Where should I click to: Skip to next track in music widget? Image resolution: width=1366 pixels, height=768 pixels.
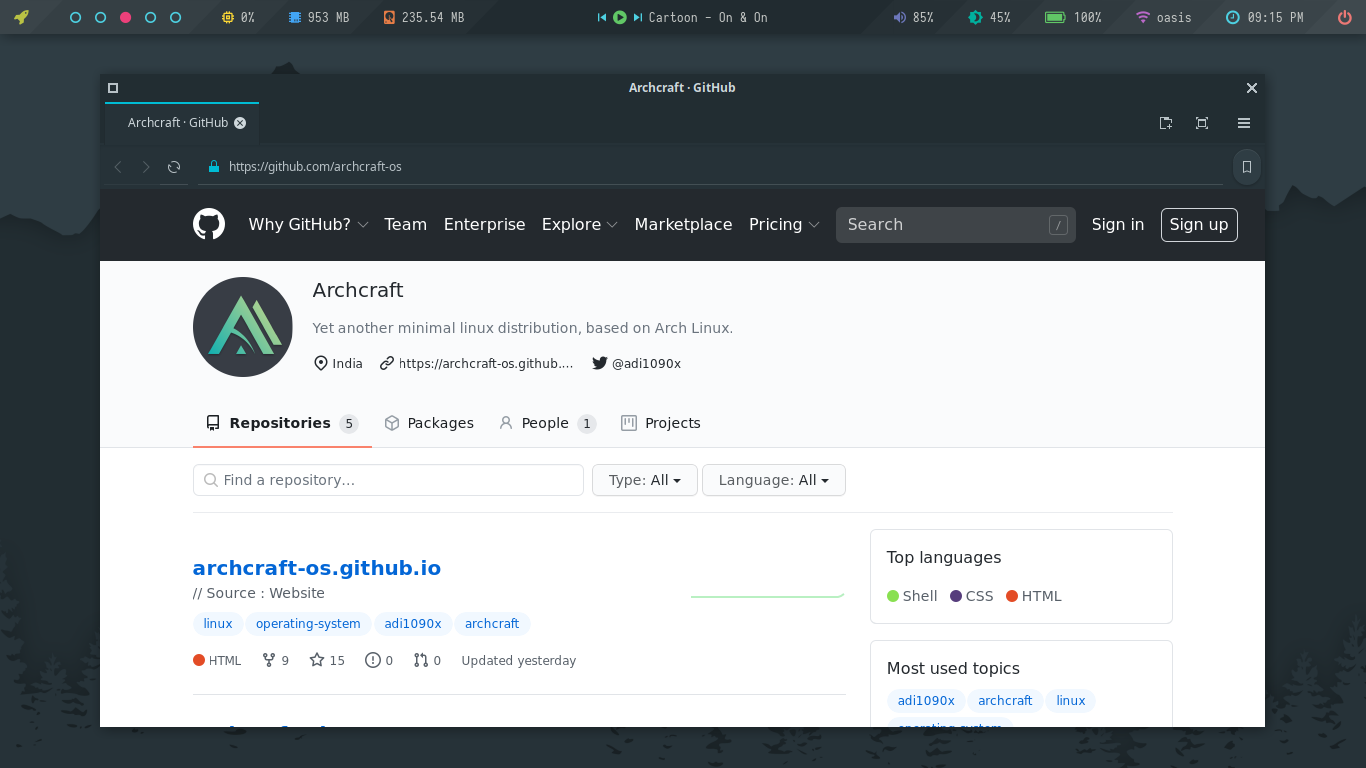[638, 17]
